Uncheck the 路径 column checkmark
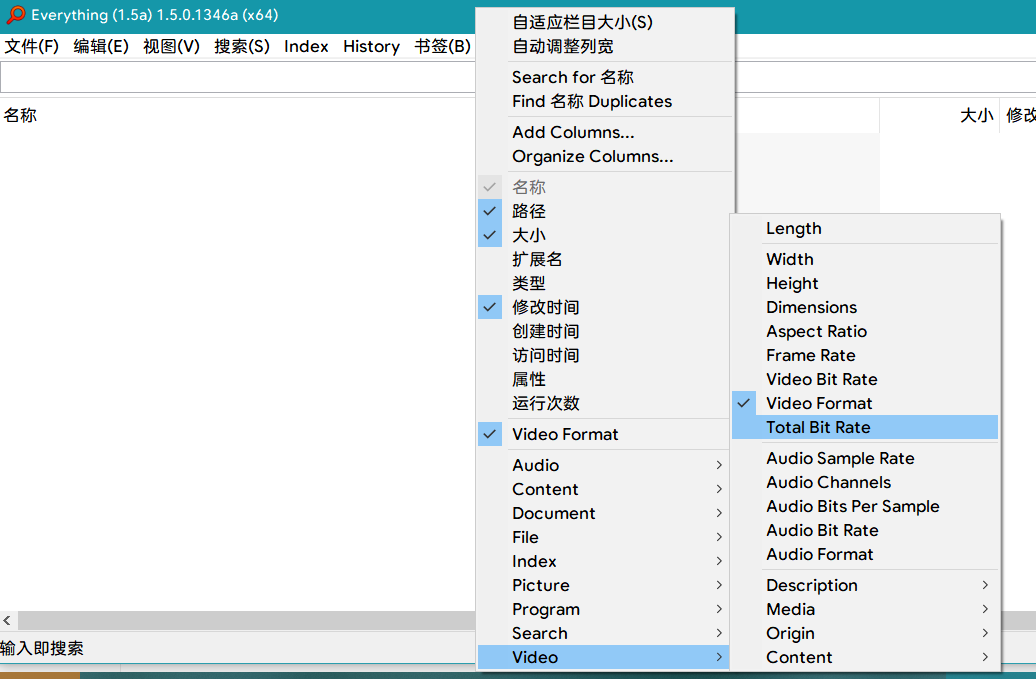Image resolution: width=1036 pixels, height=679 pixels. click(x=490, y=211)
